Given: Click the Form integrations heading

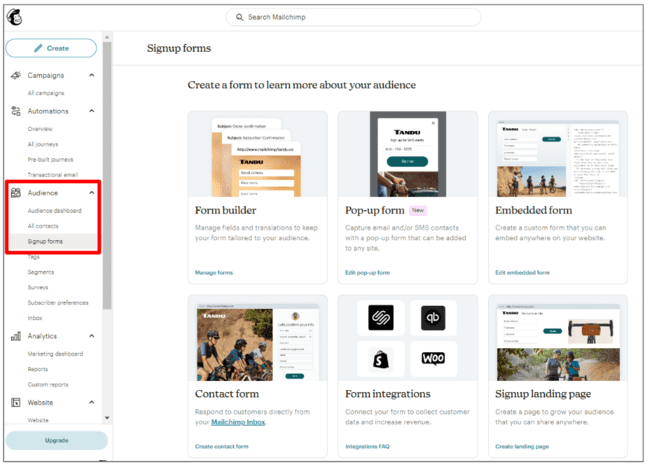Looking at the screenshot, I should pos(388,394).
